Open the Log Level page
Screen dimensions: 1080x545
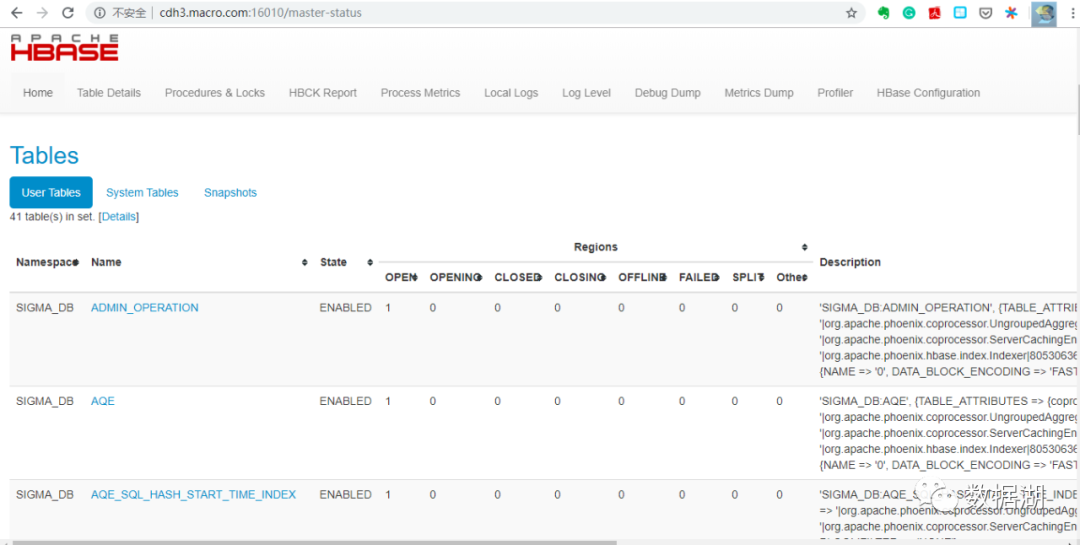(586, 93)
